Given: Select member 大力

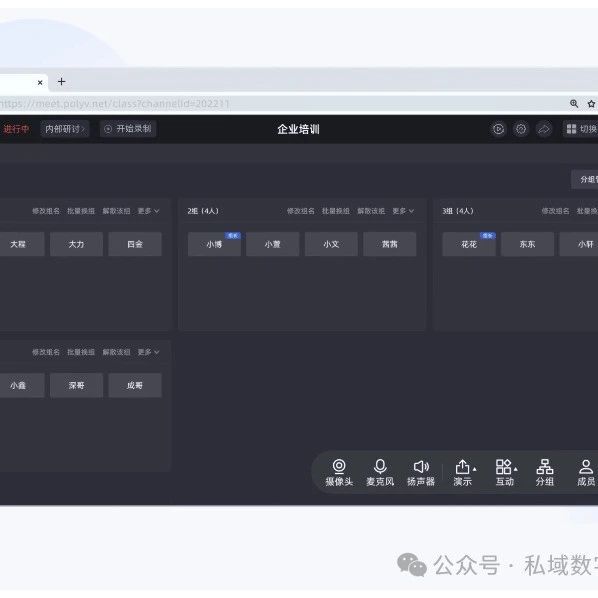Looking at the screenshot, I should tap(76, 244).
